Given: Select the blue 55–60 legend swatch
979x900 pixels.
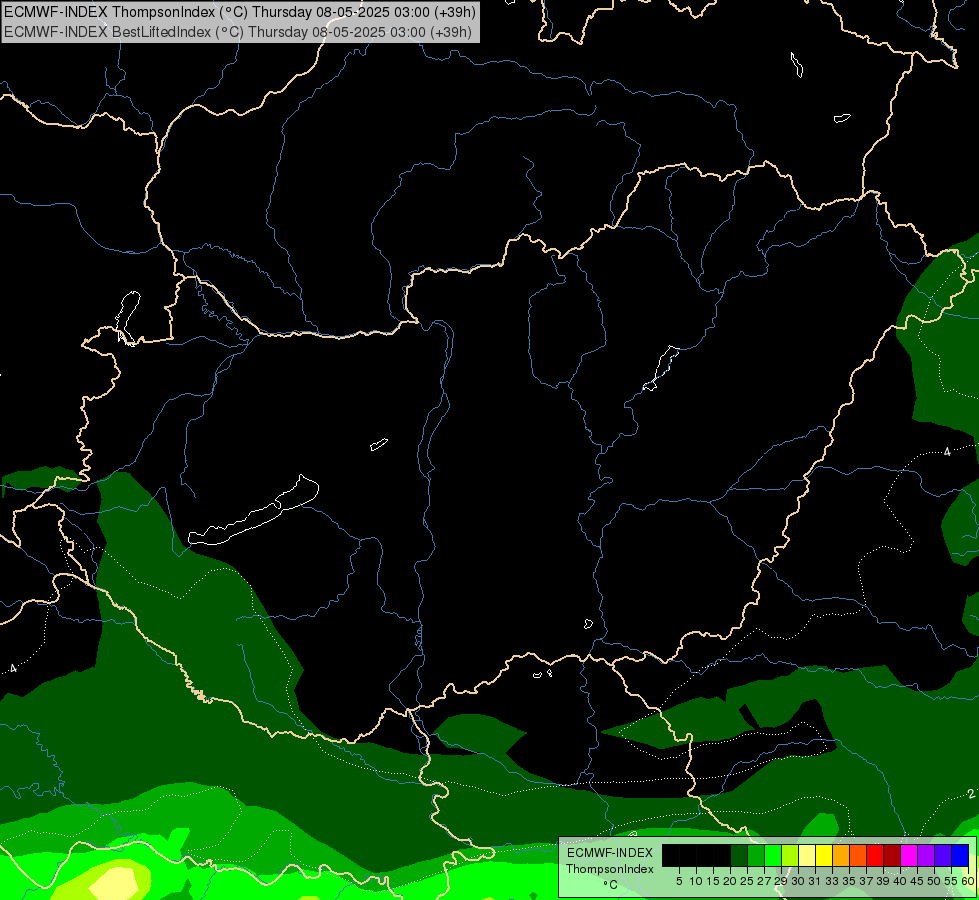Looking at the screenshot, I should pyautogui.click(x=960, y=855).
